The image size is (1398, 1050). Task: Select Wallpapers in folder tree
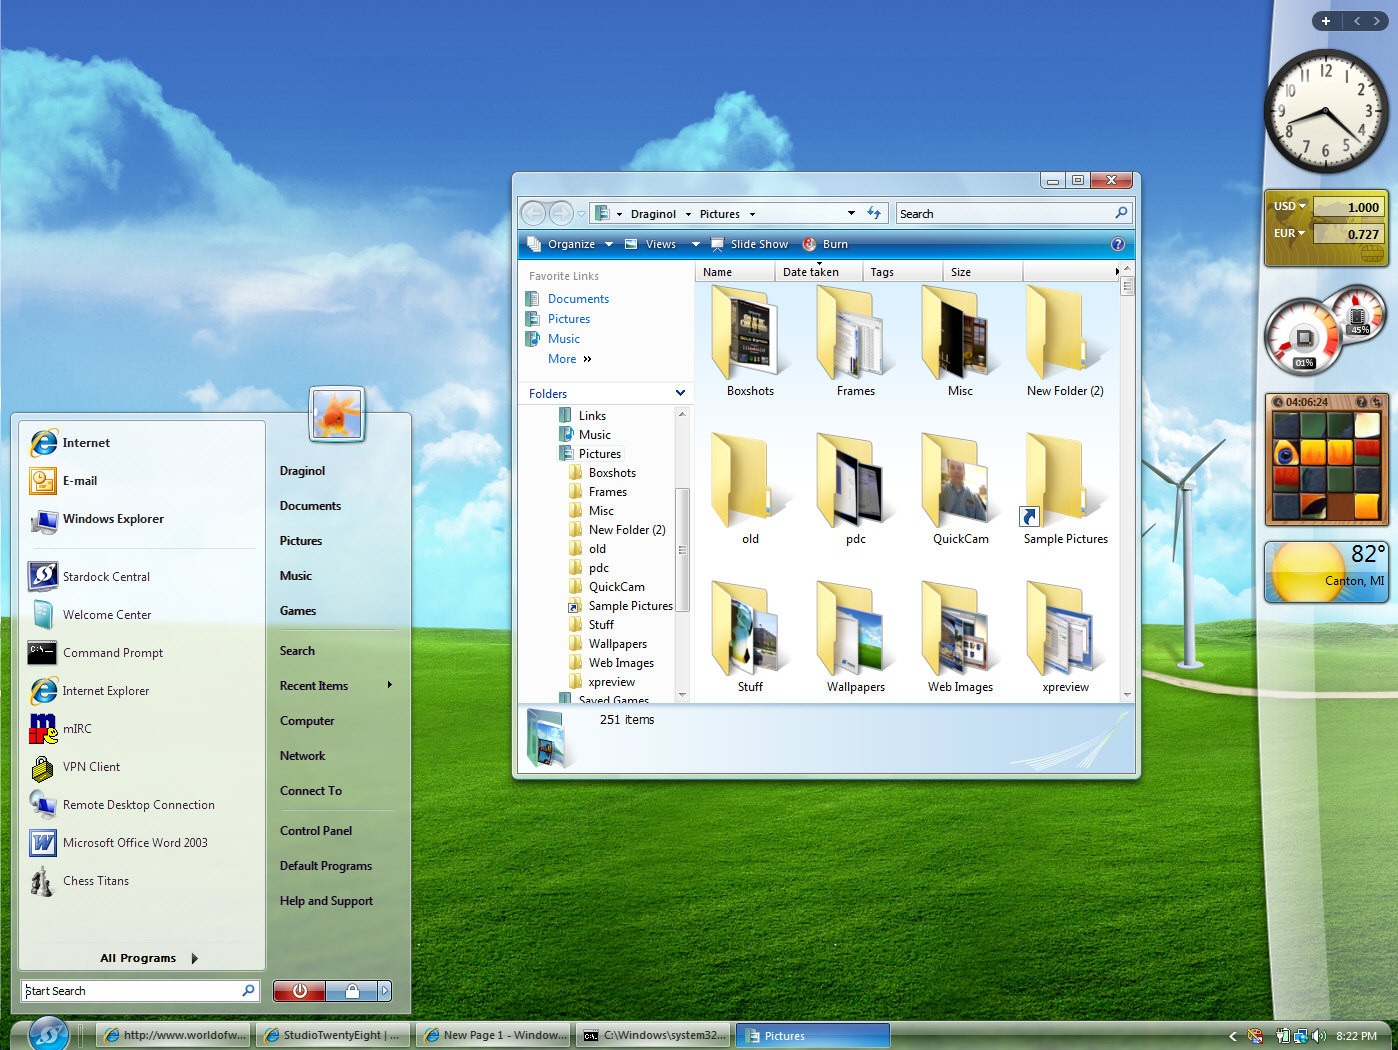(617, 644)
